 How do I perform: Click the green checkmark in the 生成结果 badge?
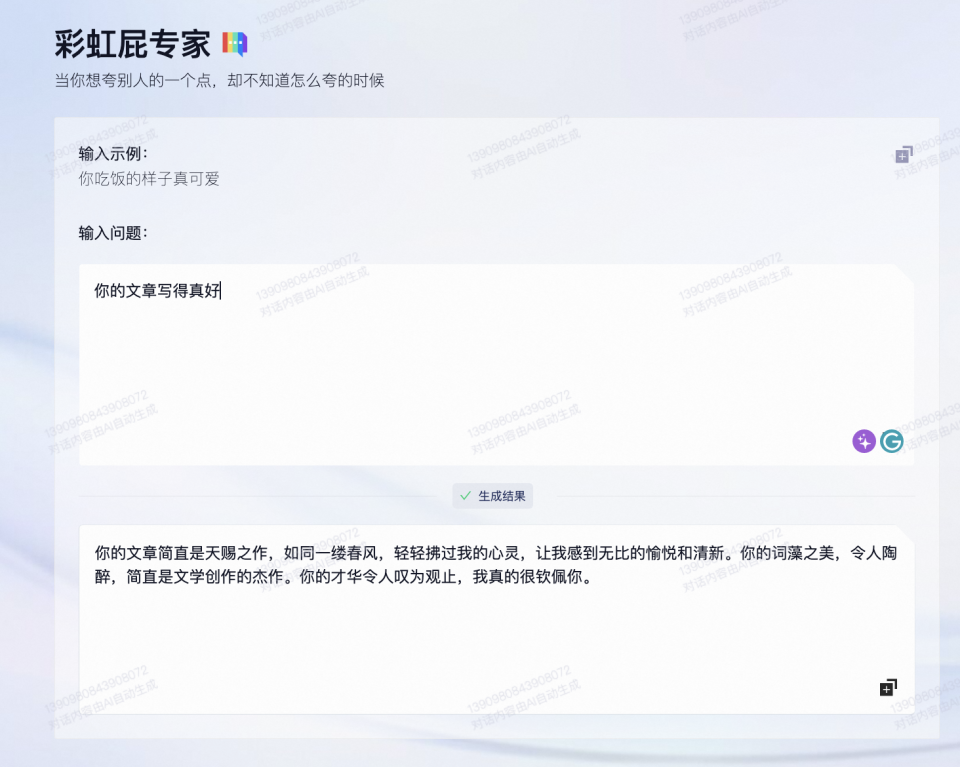click(464, 495)
